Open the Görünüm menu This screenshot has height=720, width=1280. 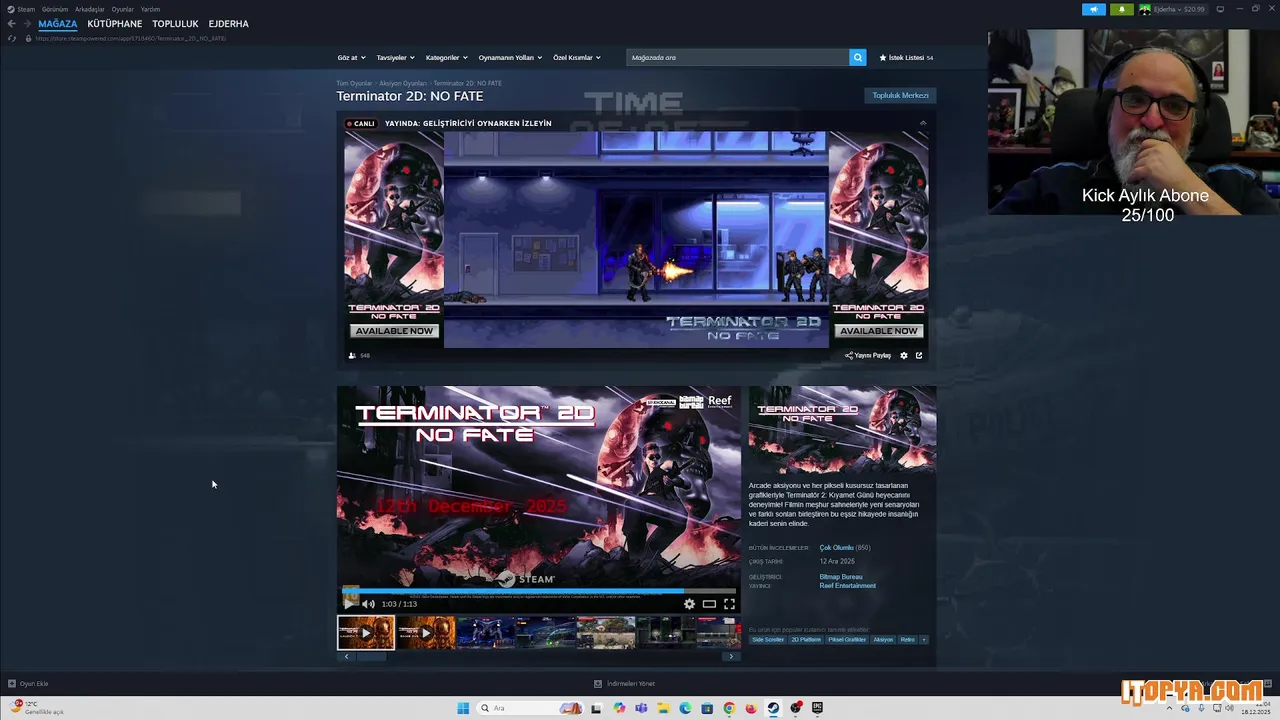(55, 9)
